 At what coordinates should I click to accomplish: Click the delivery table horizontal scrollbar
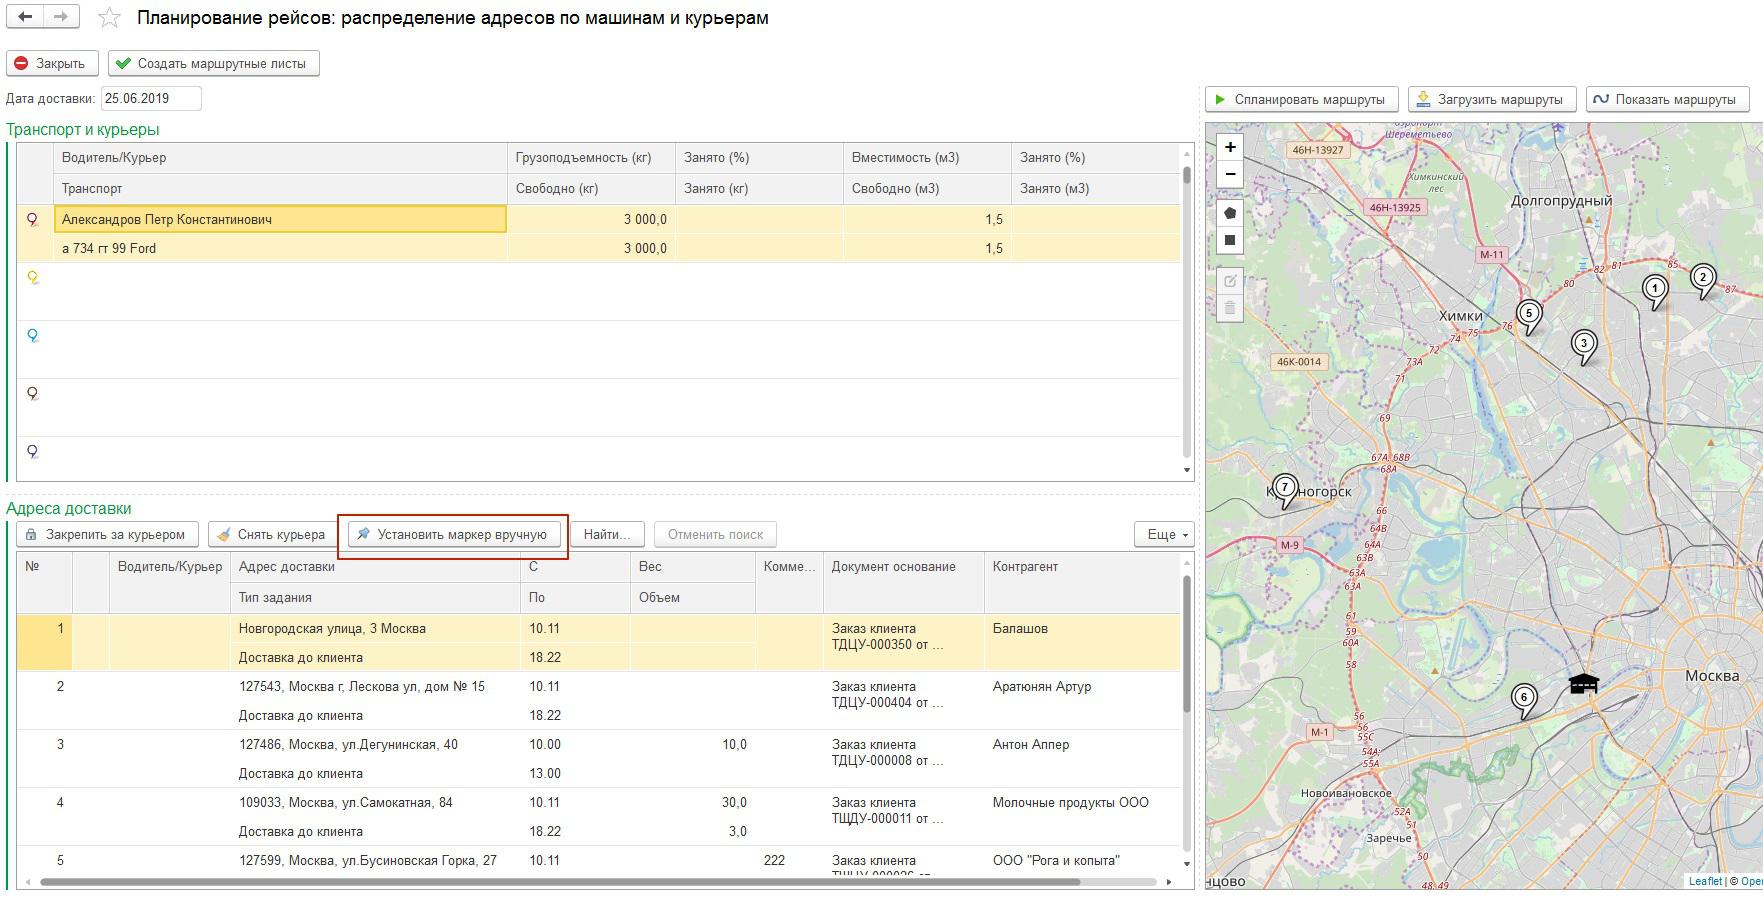click(560, 882)
